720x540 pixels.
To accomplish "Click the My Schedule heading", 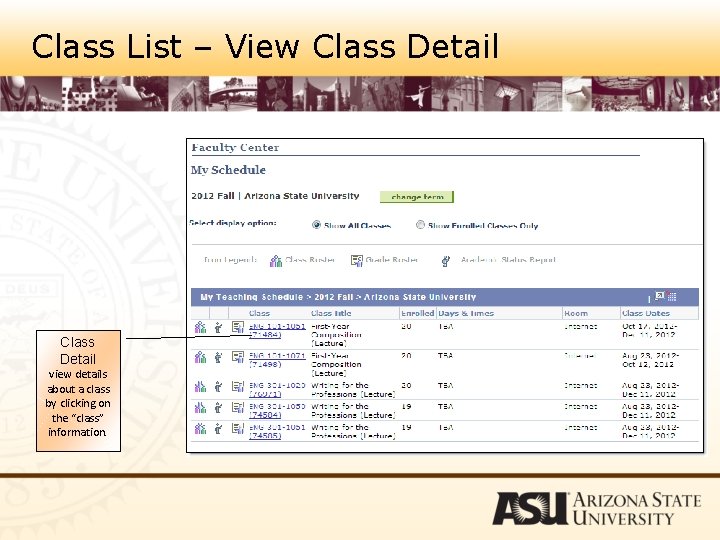I will click(228, 170).
